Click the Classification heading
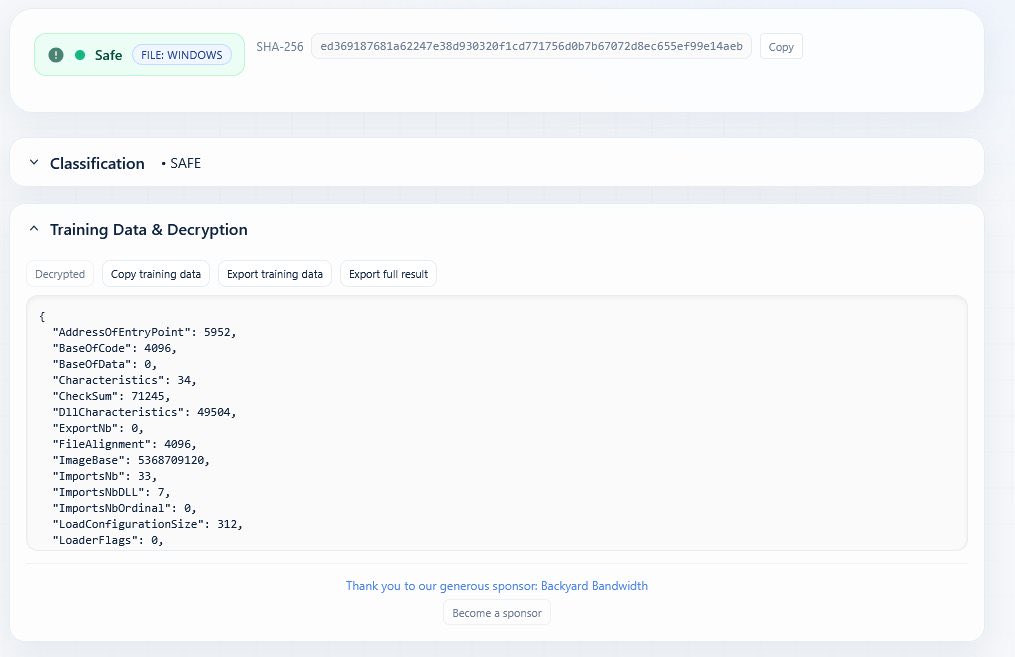1015x657 pixels. 97,163
